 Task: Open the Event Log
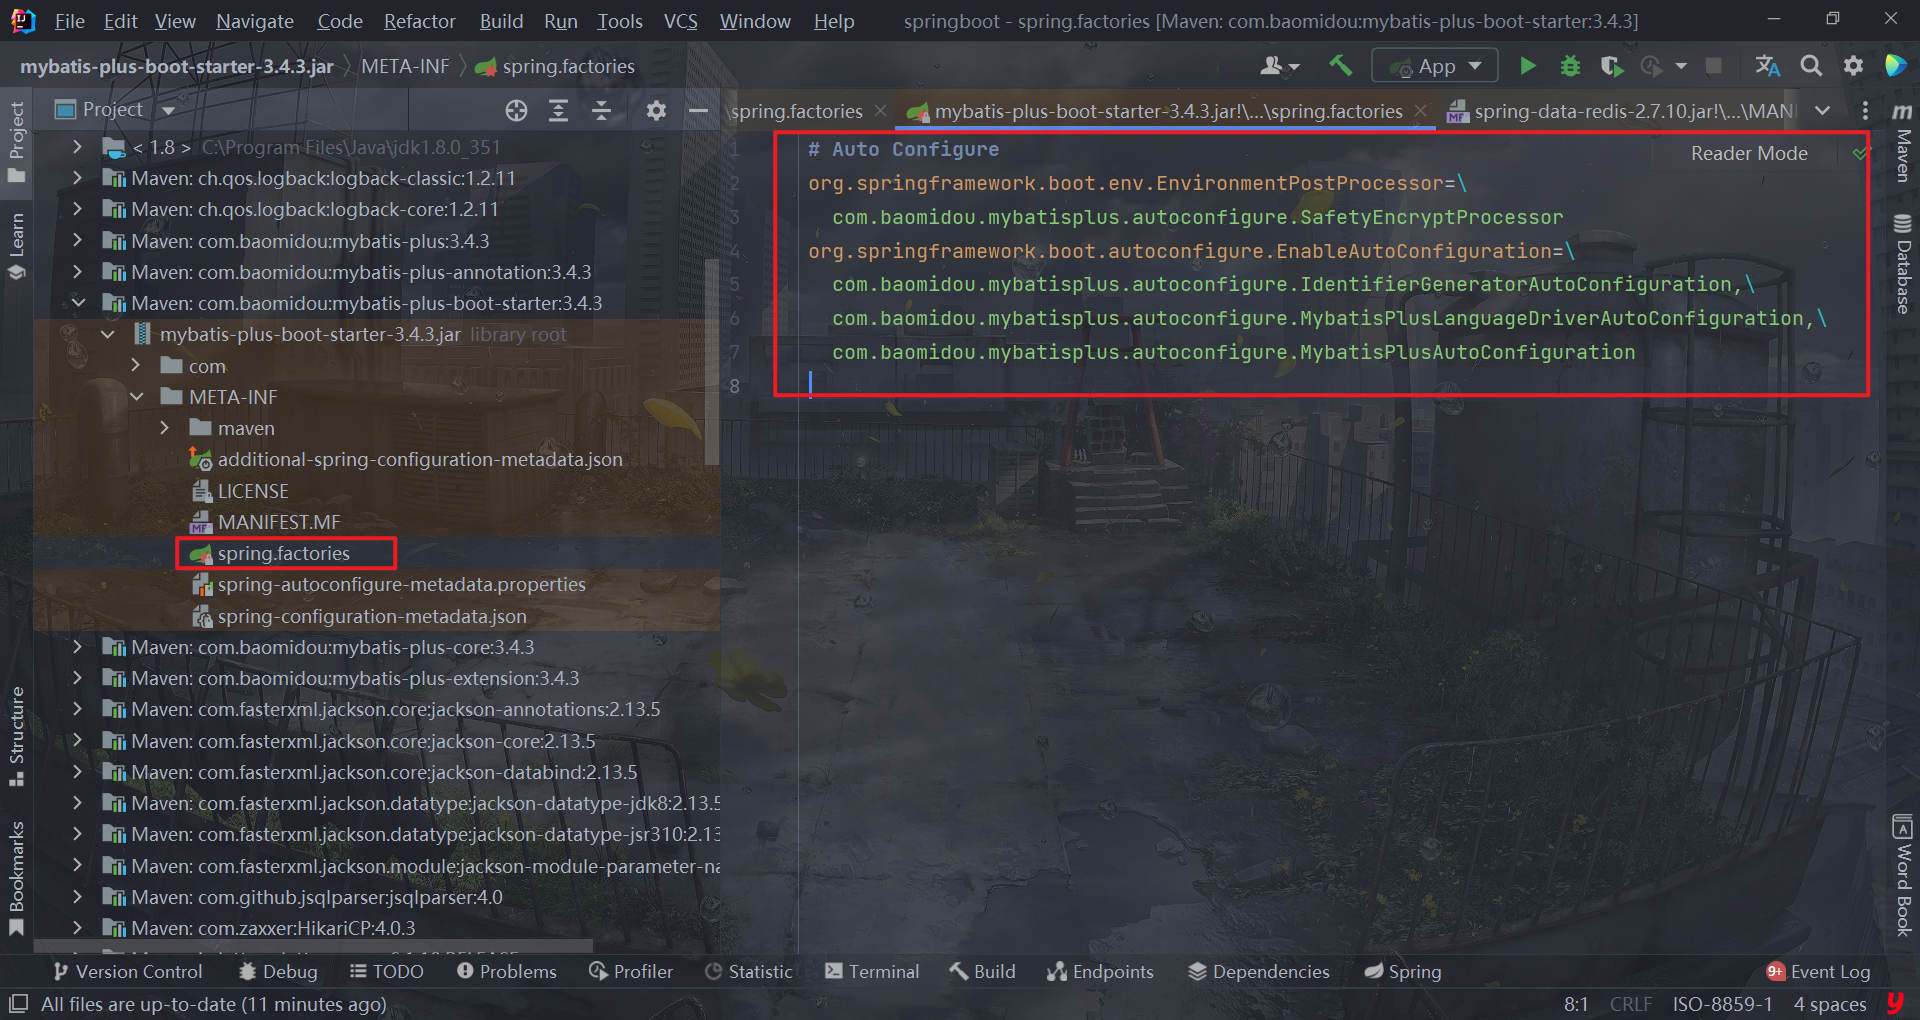(1818, 971)
